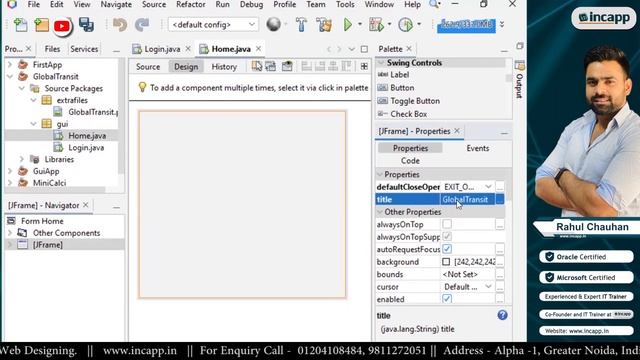The width and height of the screenshot is (640, 360).
Task: Click the first alignment icon in designer toolbar
Action: pos(307,66)
